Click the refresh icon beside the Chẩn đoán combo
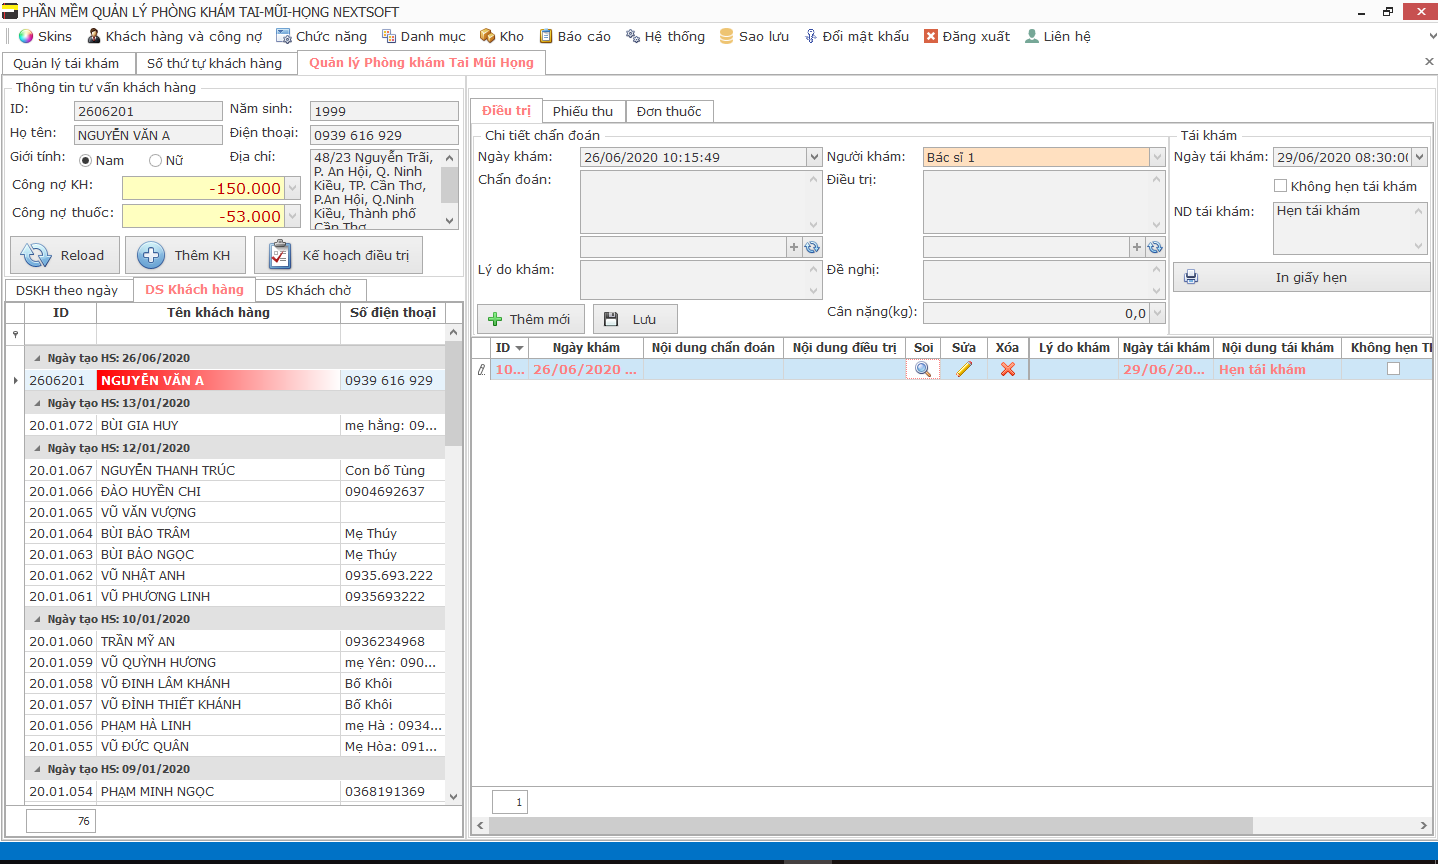The width and height of the screenshot is (1438, 864). tap(812, 247)
